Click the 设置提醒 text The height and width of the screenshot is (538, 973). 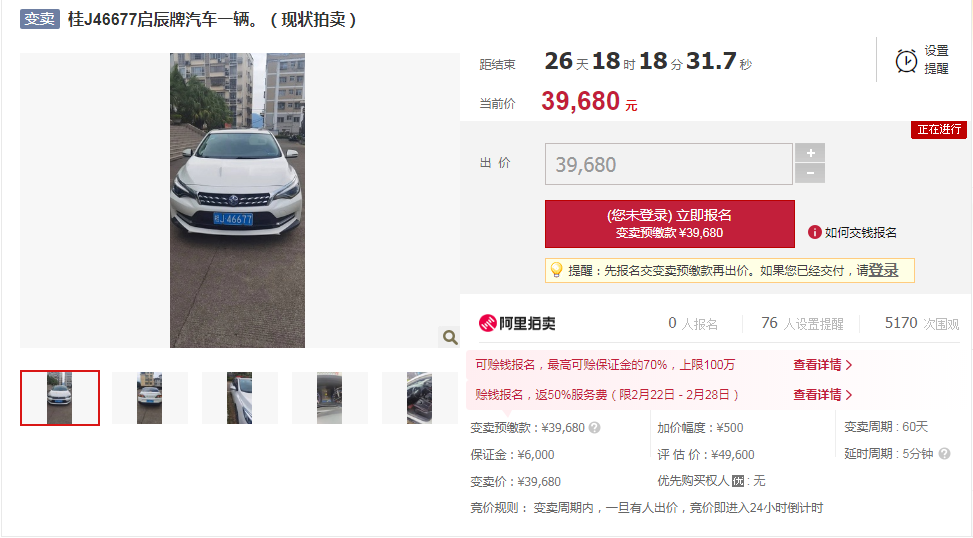pos(936,60)
